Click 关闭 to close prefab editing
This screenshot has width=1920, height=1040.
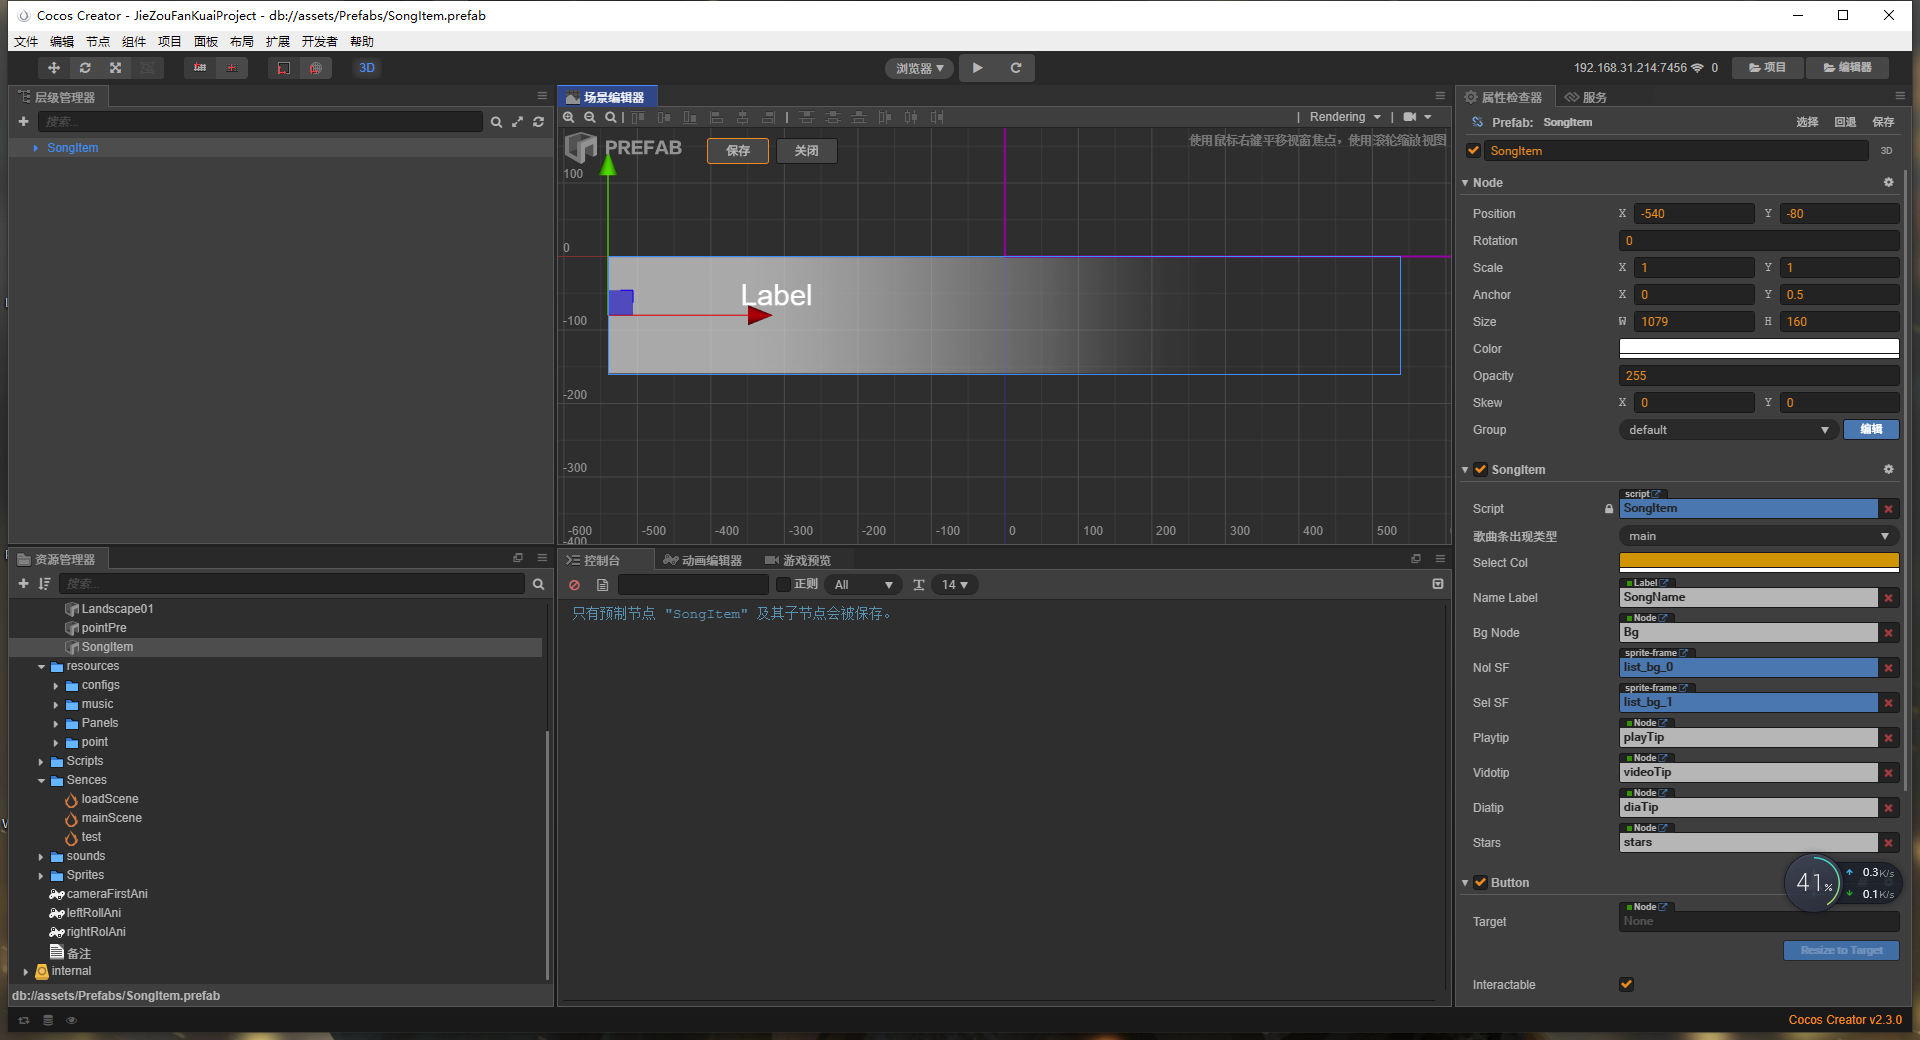tap(806, 151)
